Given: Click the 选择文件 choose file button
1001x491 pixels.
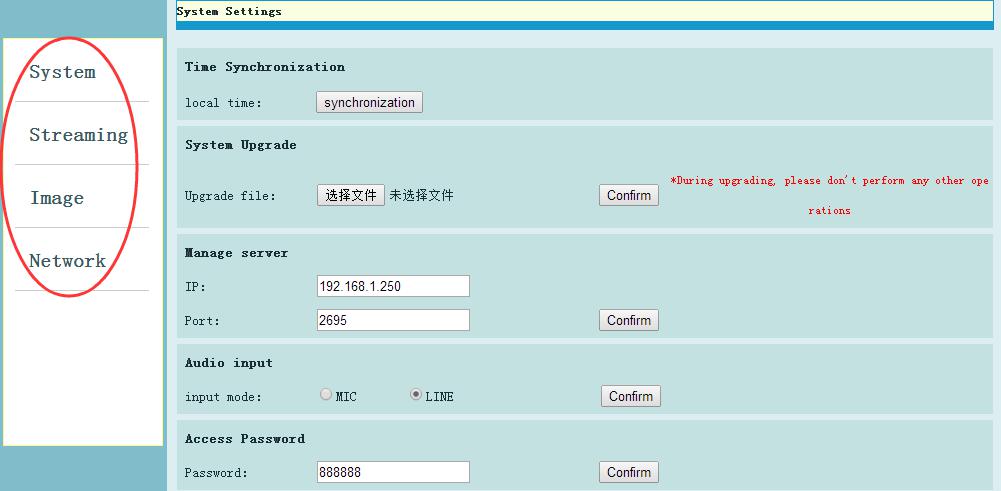Looking at the screenshot, I should (x=350, y=195).
